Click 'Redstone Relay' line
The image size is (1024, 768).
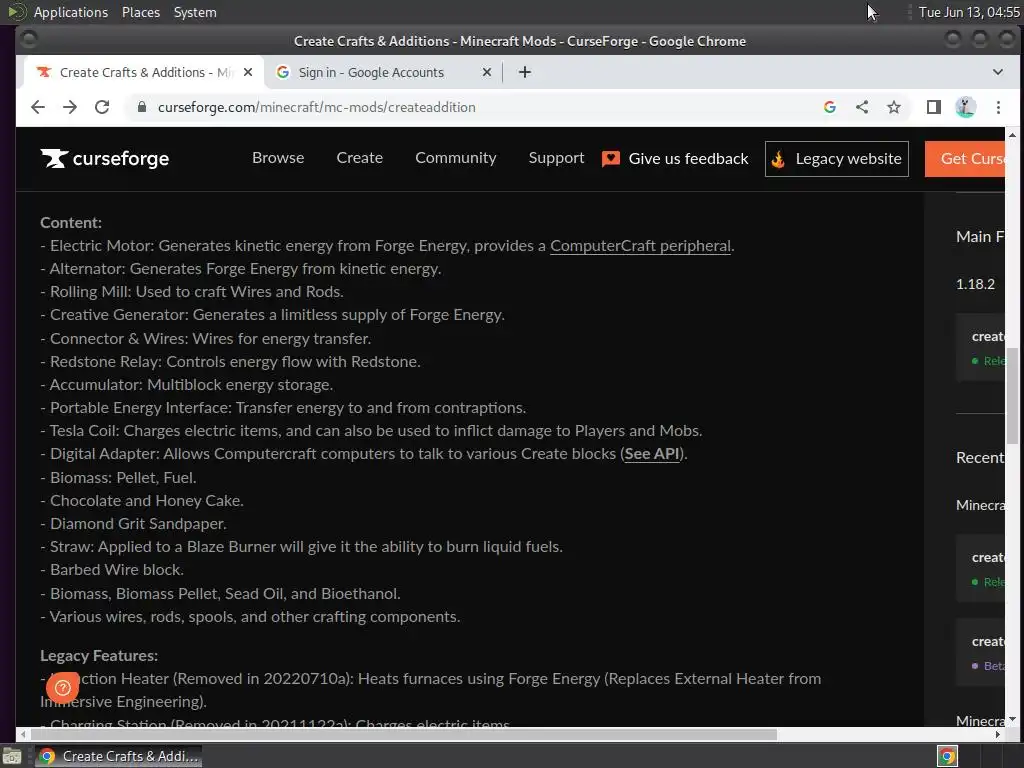click(x=230, y=362)
